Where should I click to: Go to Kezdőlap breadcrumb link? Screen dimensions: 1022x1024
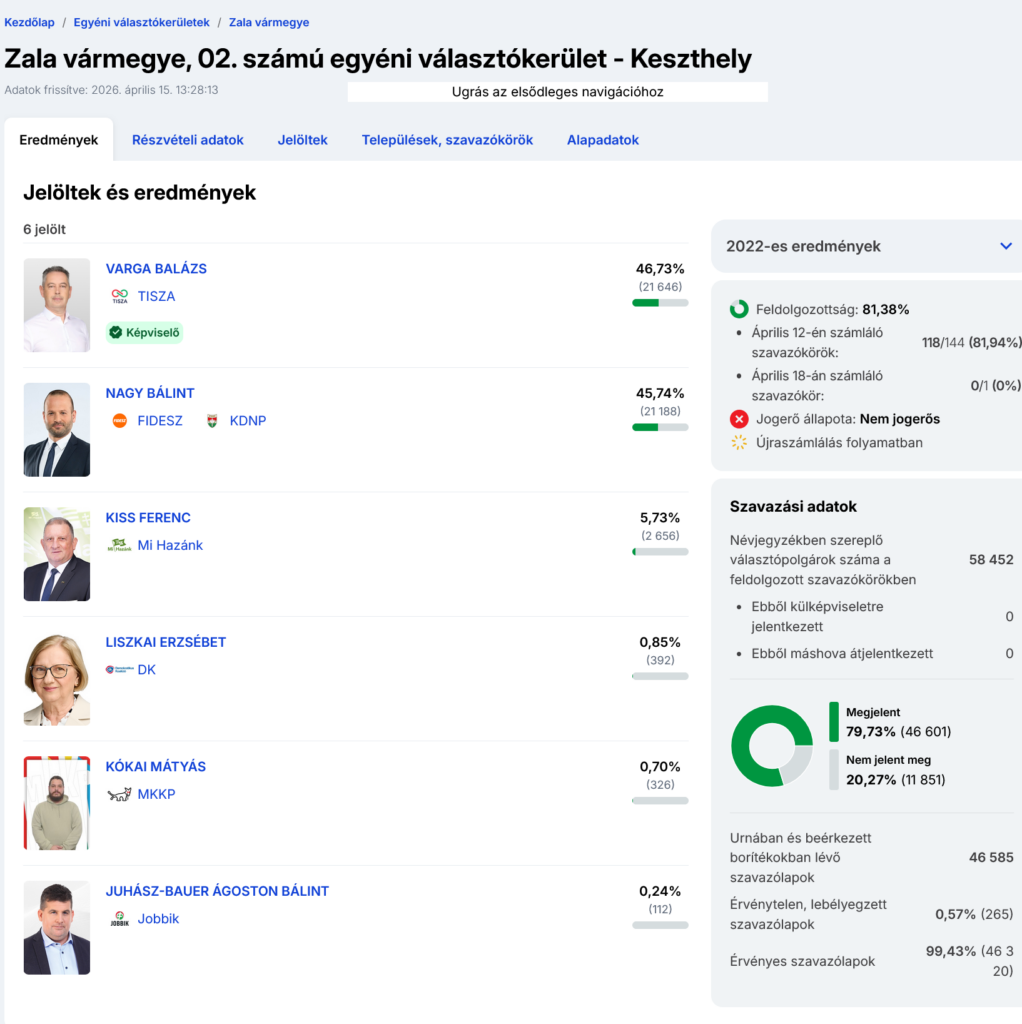point(30,22)
